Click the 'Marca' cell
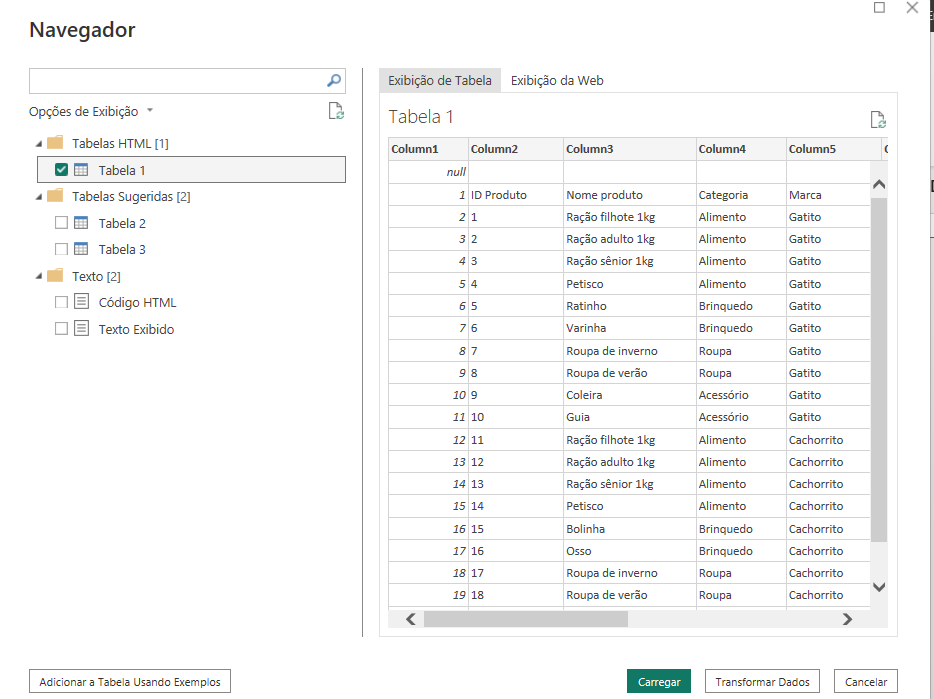934x699 pixels. point(828,195)
